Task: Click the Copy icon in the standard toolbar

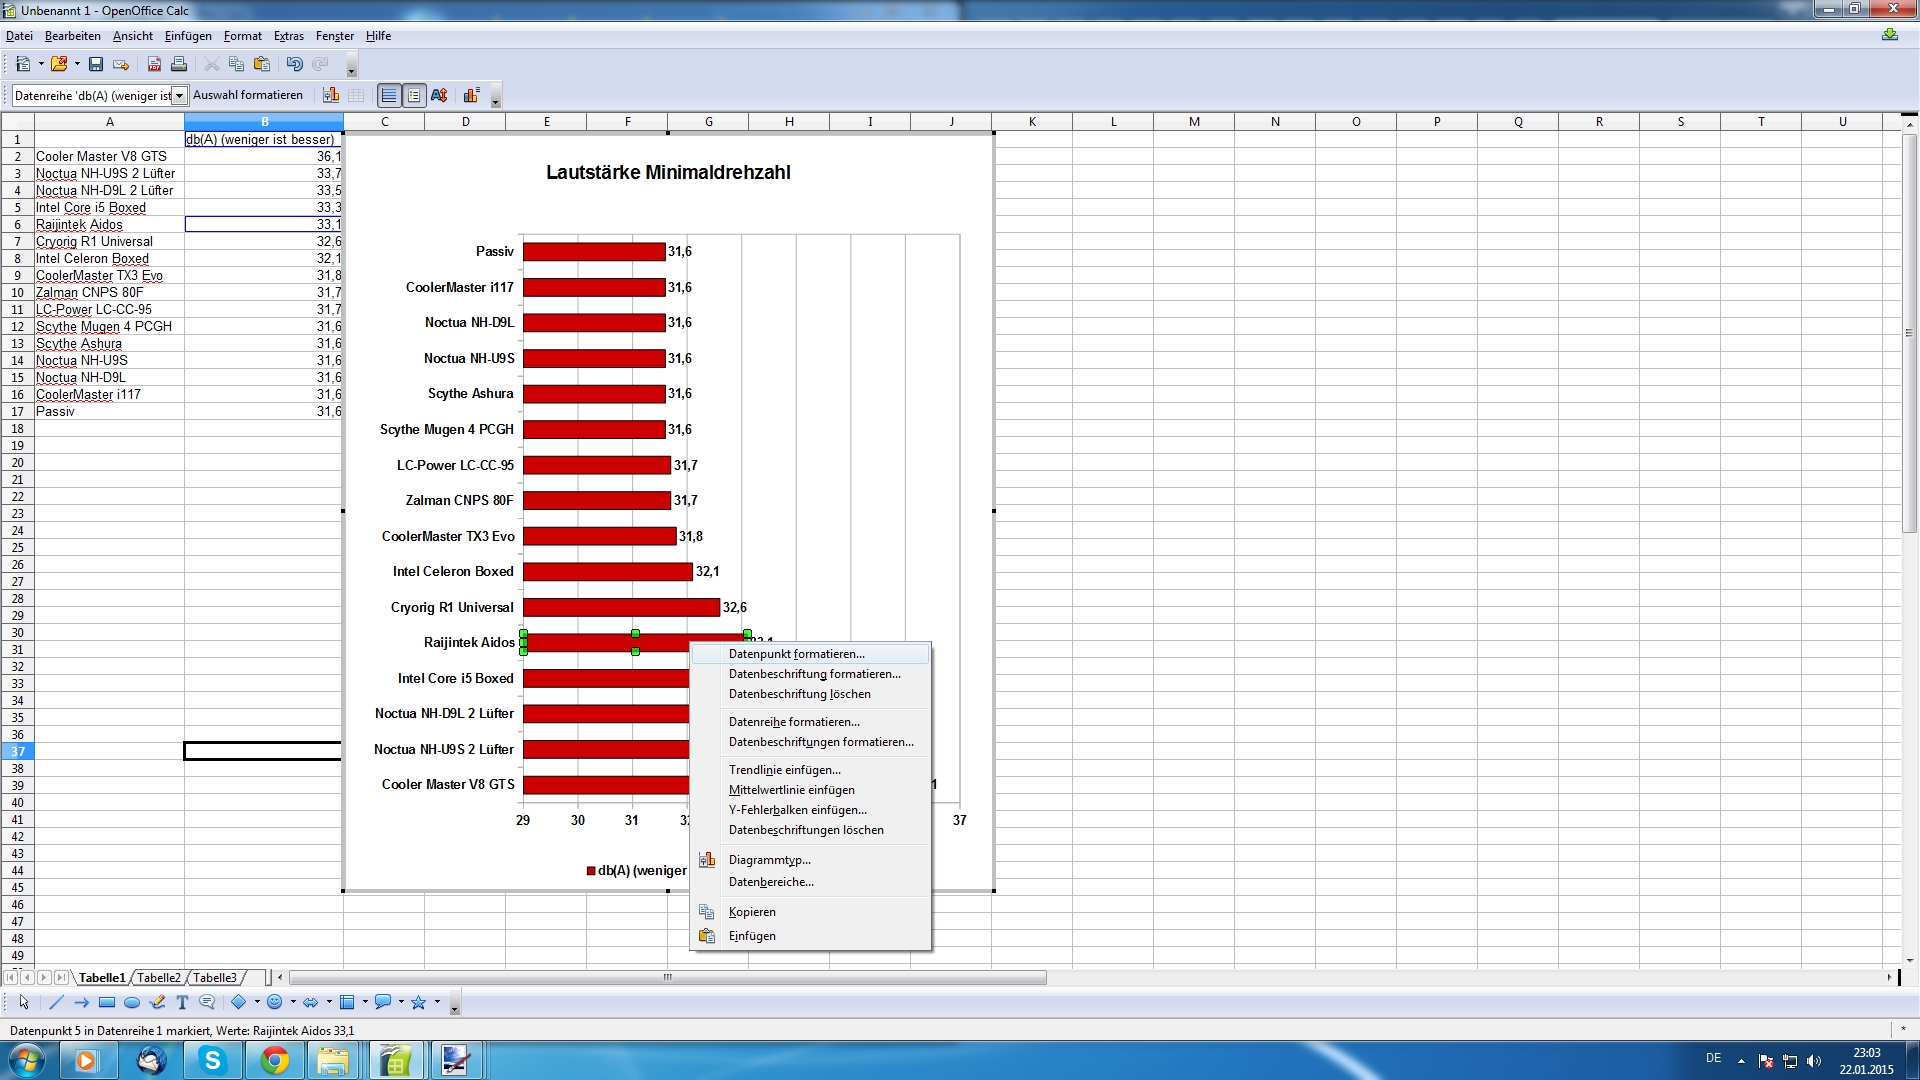Action: [237, 64]
